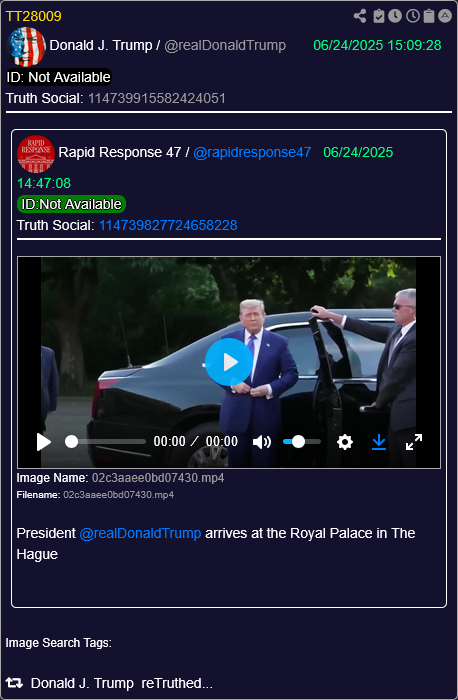Click the plain clipboard icon
The width and height of the screenshot is (458, 700).
point(429,16)
